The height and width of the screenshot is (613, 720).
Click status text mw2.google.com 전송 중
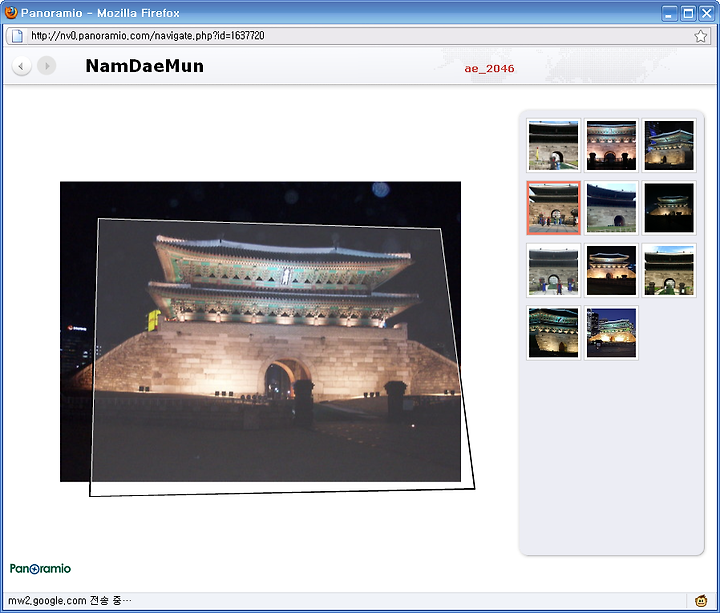click(x=70, y=601)
